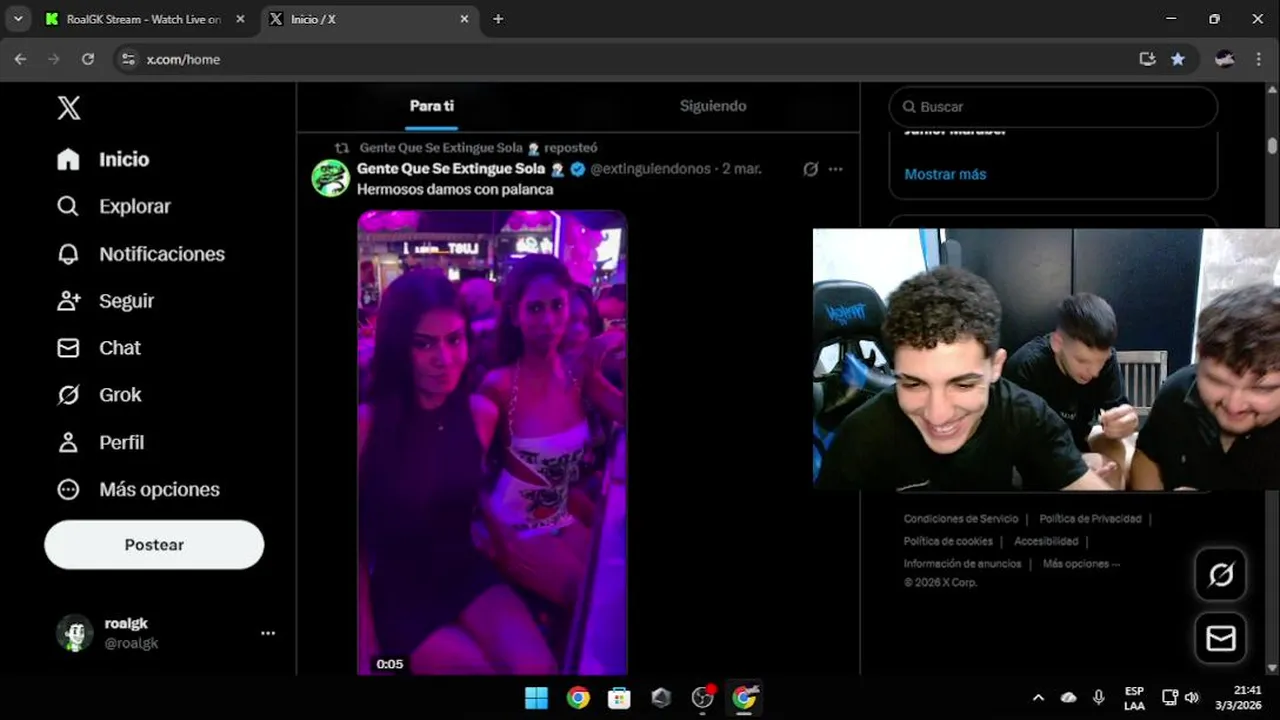This screenshot has height=720, width=1280.
Task: Click site information icon in address bar
Action: click(x=128, y=59)
